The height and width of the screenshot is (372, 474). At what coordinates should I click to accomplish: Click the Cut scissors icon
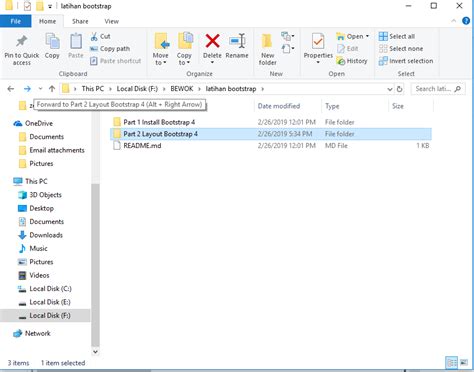coord(94,36)
